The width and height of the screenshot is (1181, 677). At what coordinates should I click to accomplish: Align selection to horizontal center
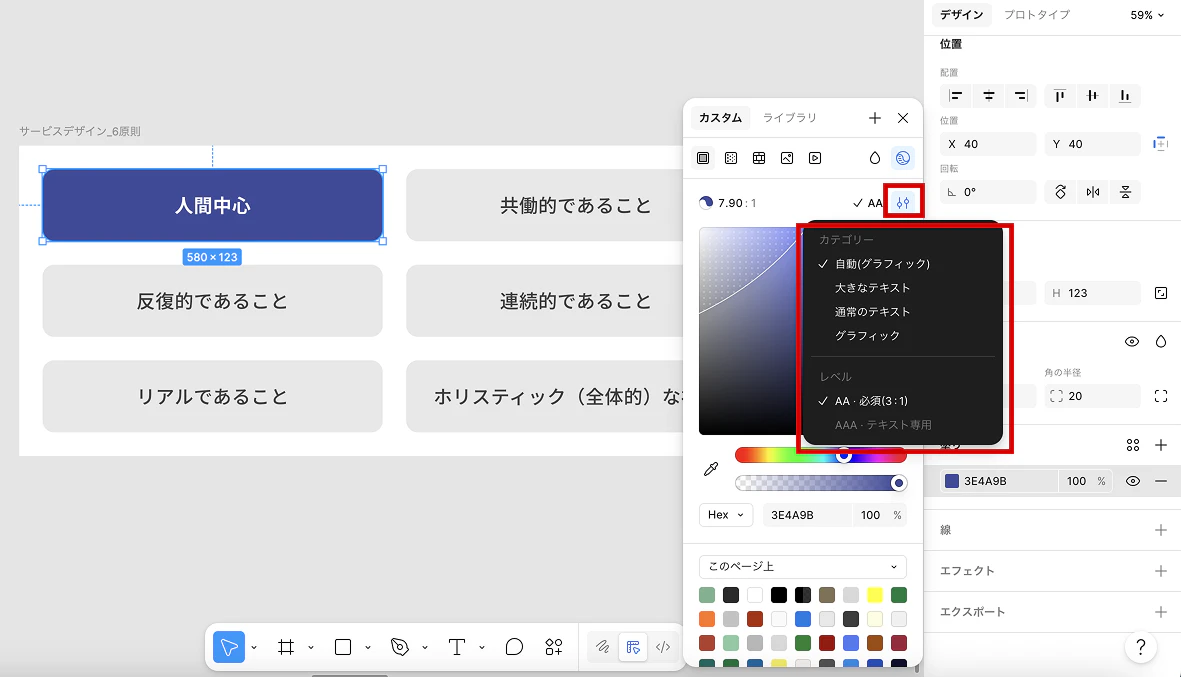point(989,96)
